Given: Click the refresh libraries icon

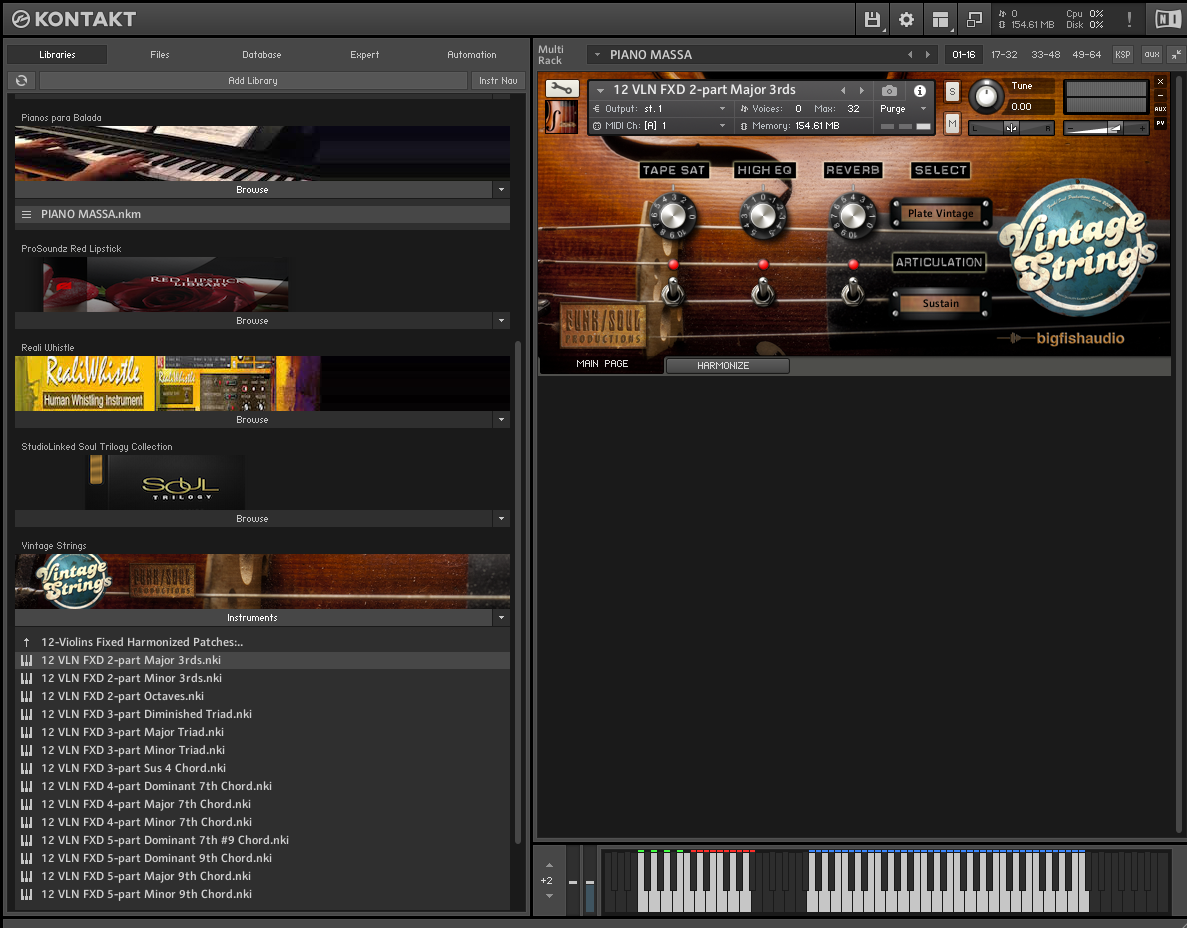Looking at the screenshot, I should tap(21, 80).
